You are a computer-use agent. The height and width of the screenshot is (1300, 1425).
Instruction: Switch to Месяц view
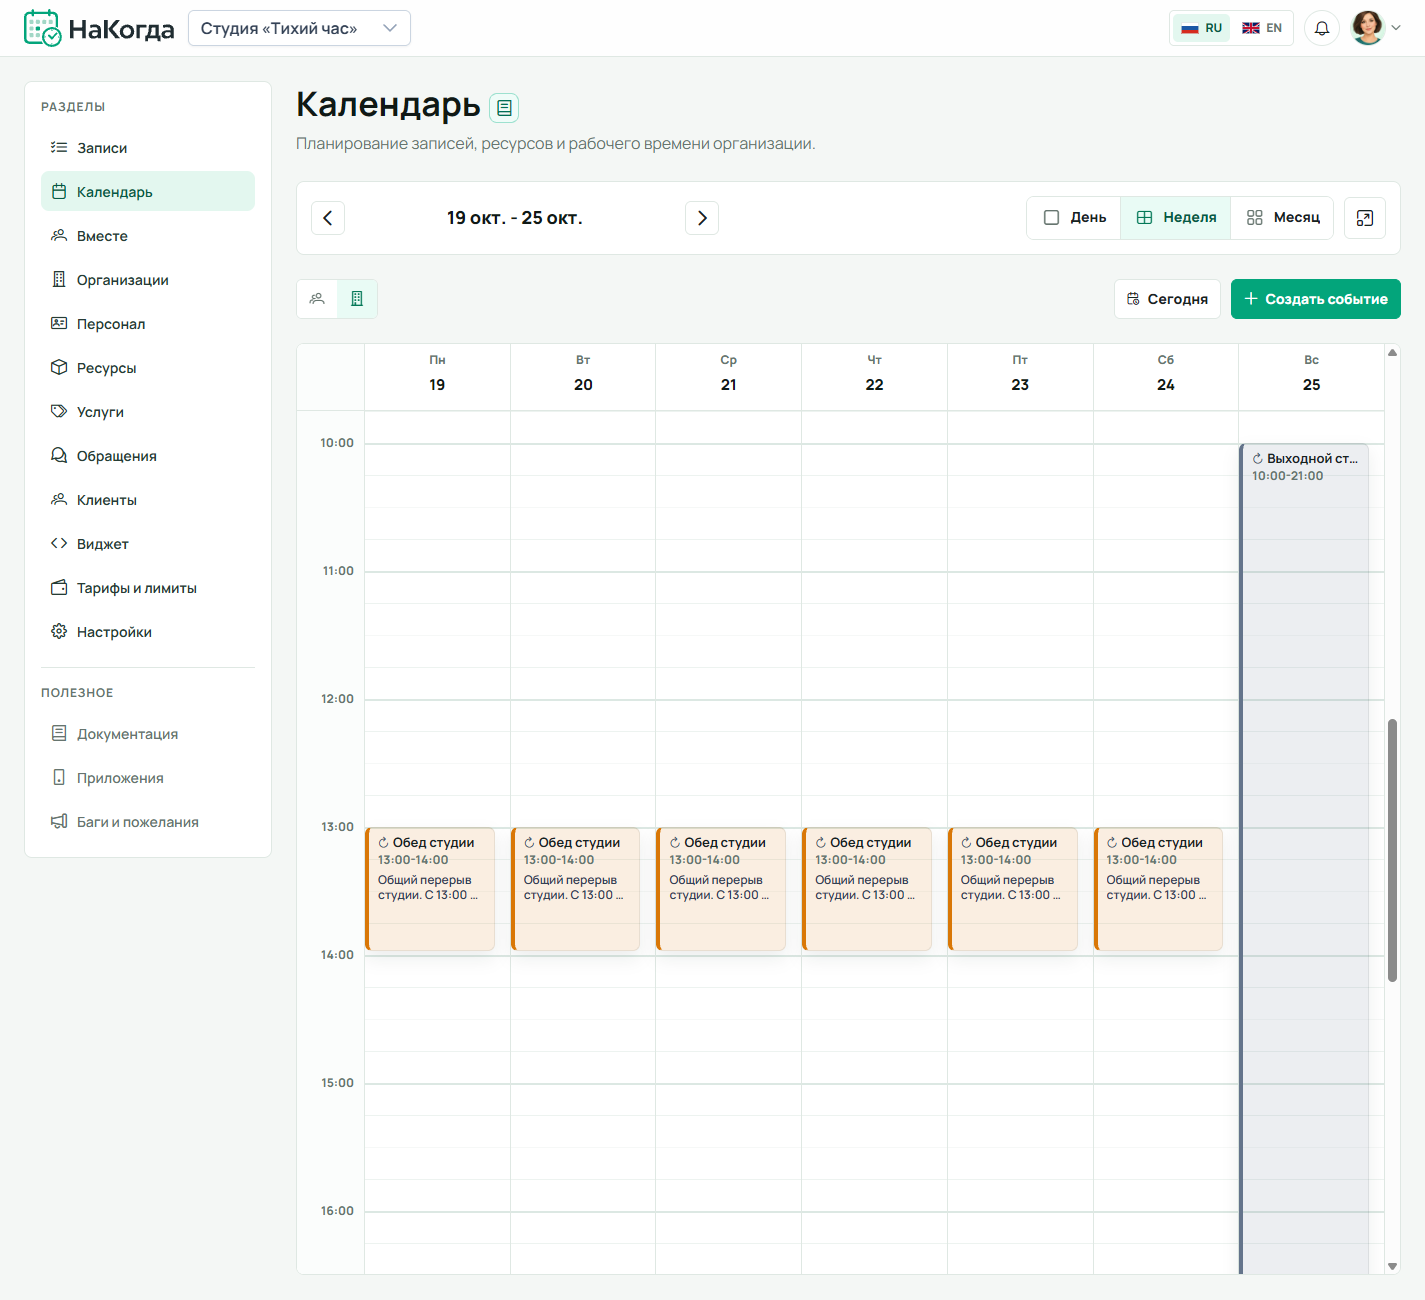[1283, 218]
